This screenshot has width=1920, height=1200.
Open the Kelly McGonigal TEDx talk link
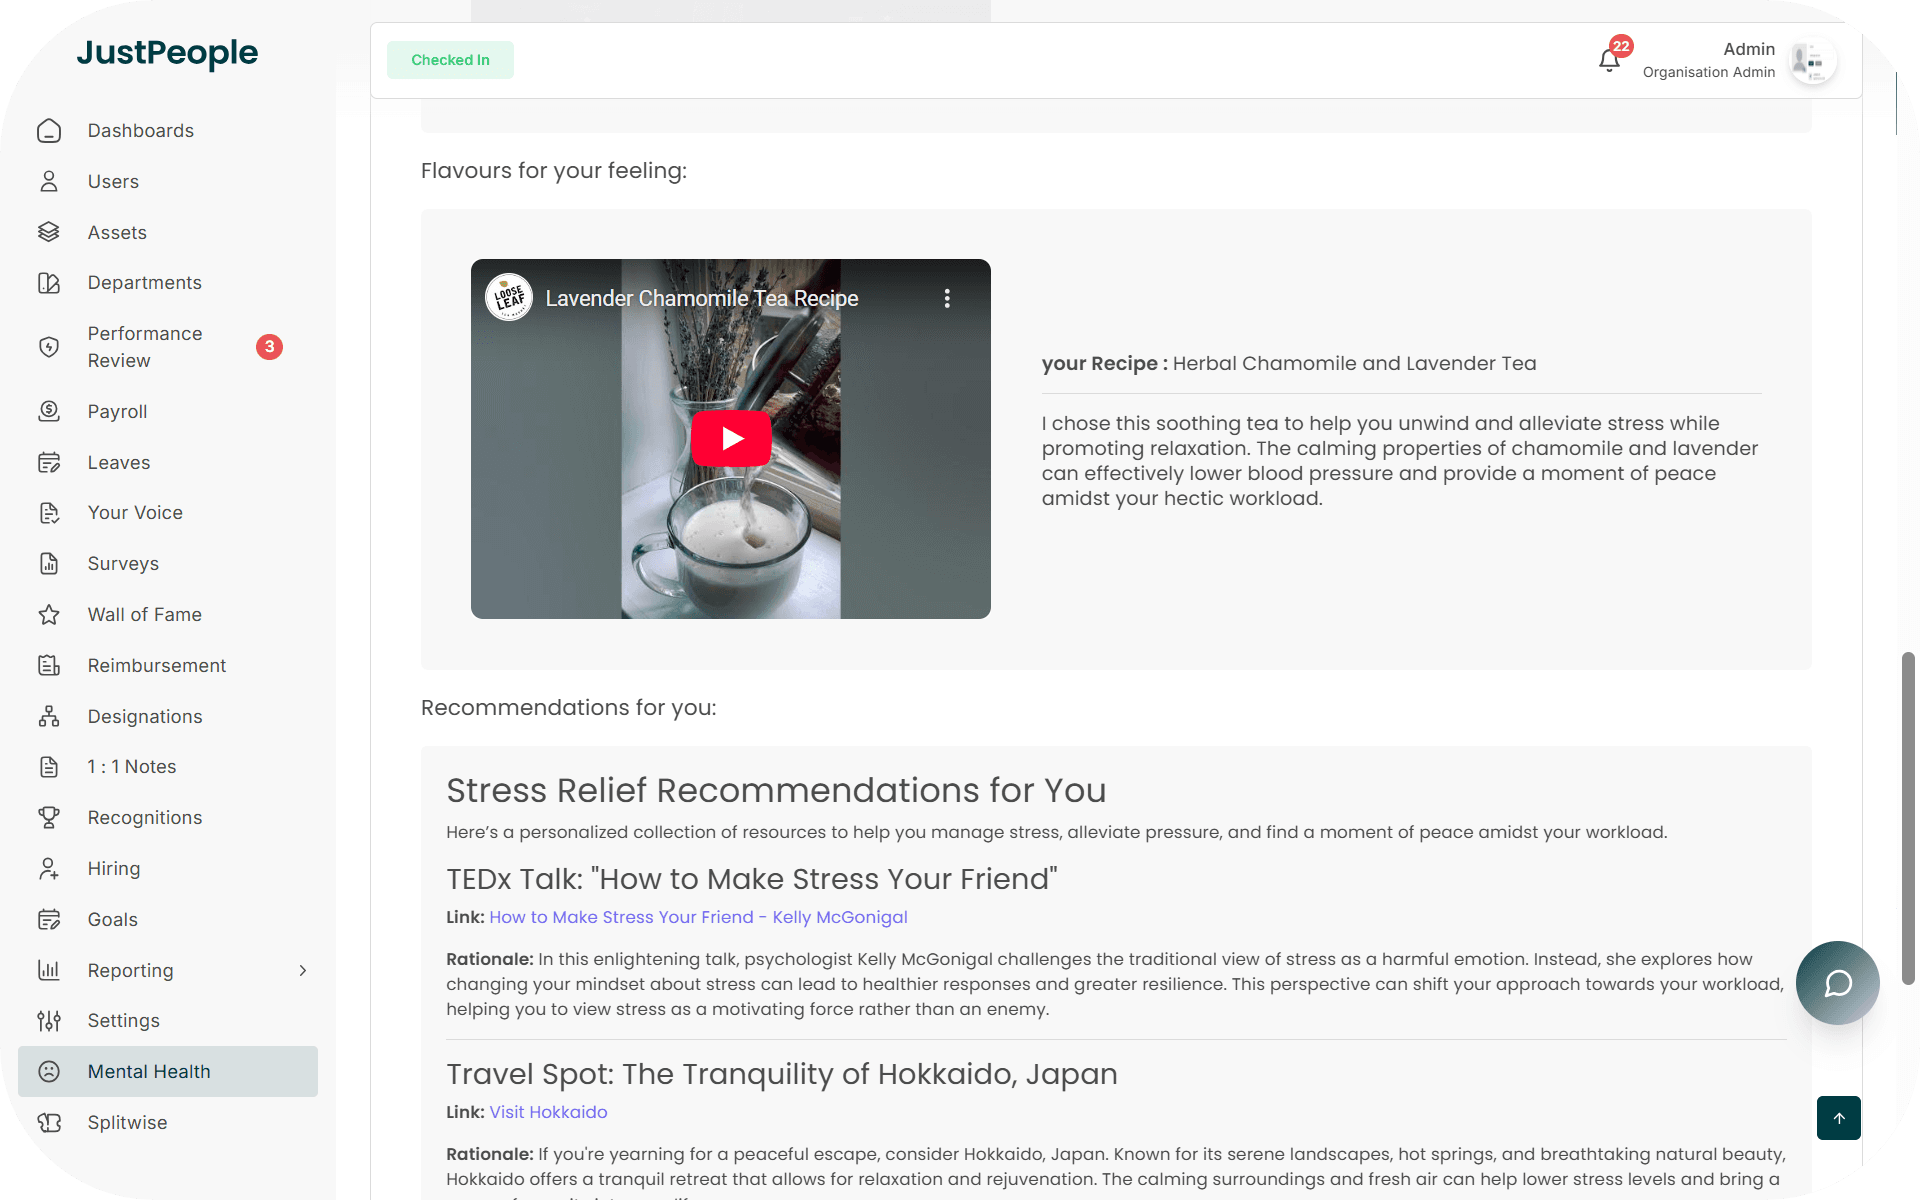pos(698,917)
